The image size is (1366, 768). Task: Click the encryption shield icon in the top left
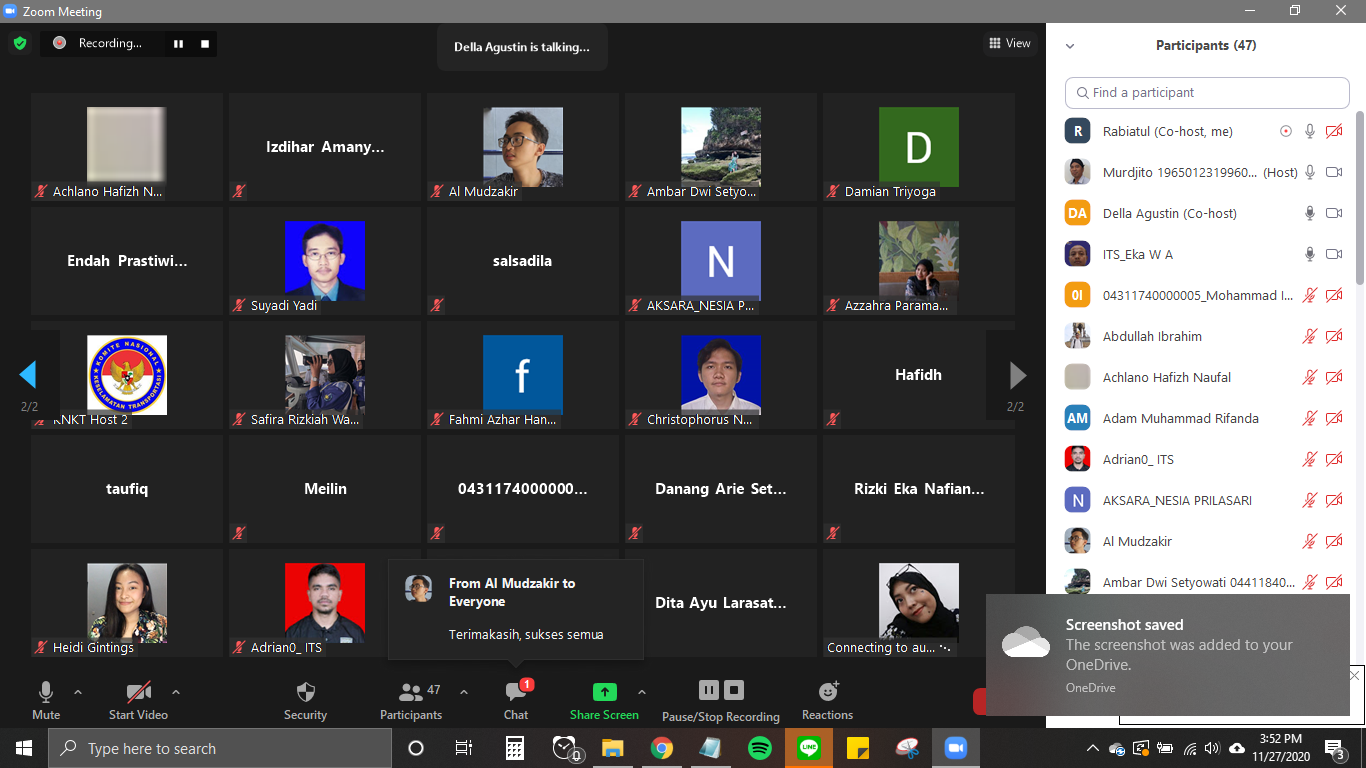coord(20,43)
